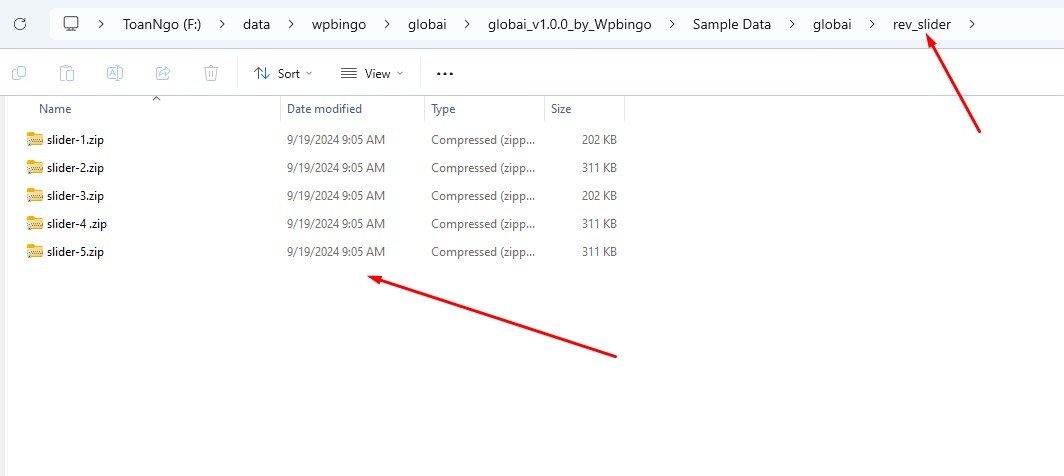The height and width of the screenshot is (476, 1064).
Task: Click the Refresh button in address bar
Action: click(20, 24)
